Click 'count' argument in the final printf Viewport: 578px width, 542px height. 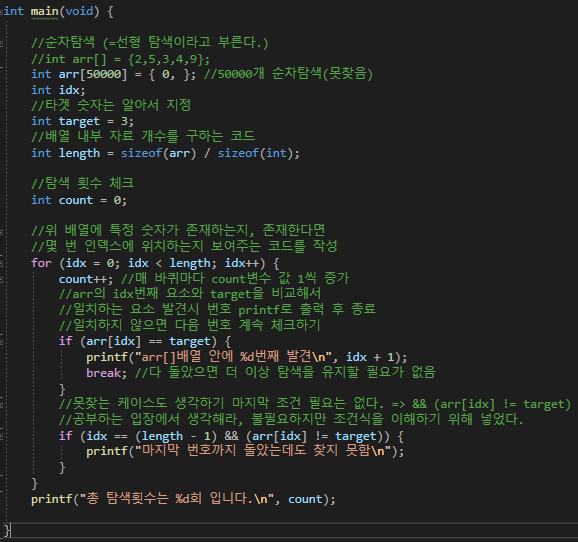click(x=305, y=499)
